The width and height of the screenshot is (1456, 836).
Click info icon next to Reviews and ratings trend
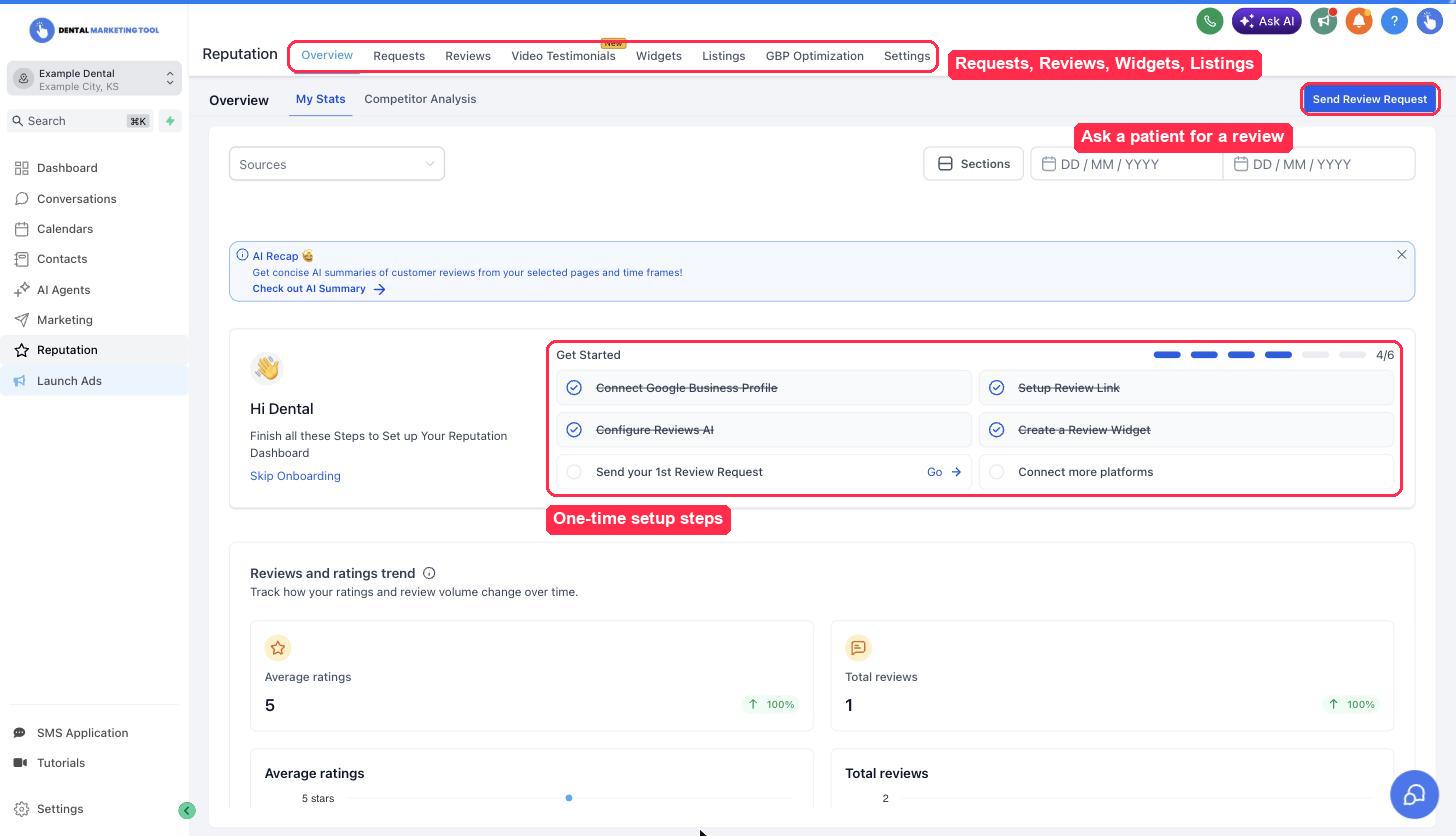(429, 573)
